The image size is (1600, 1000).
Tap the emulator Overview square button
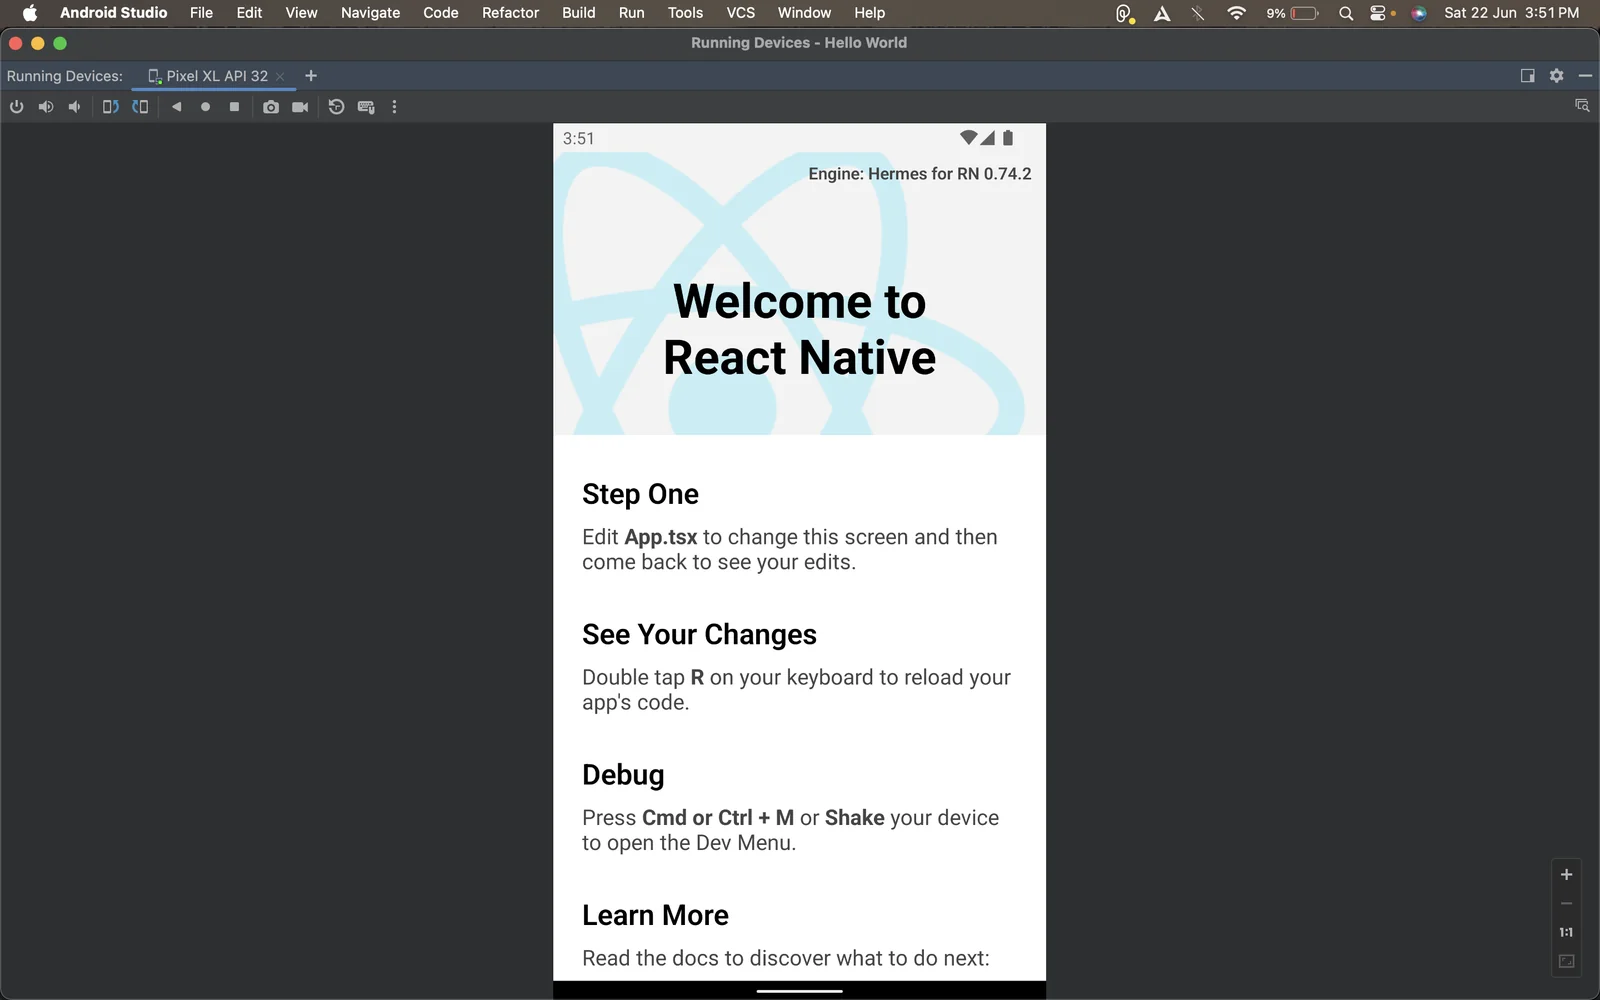(x=234, y=107)
